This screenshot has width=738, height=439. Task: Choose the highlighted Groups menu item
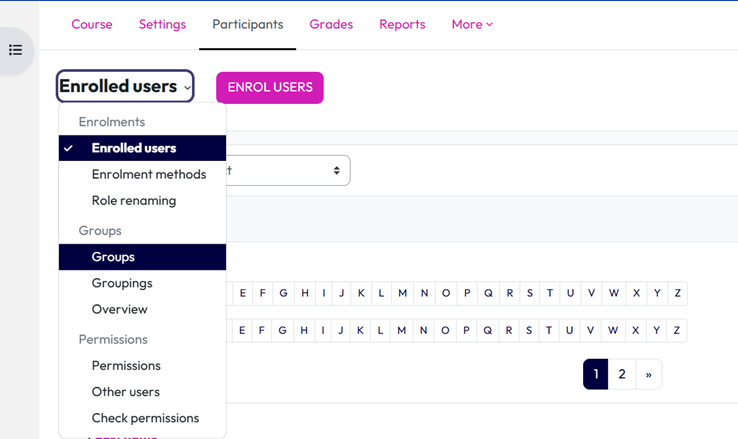[142, 257]
